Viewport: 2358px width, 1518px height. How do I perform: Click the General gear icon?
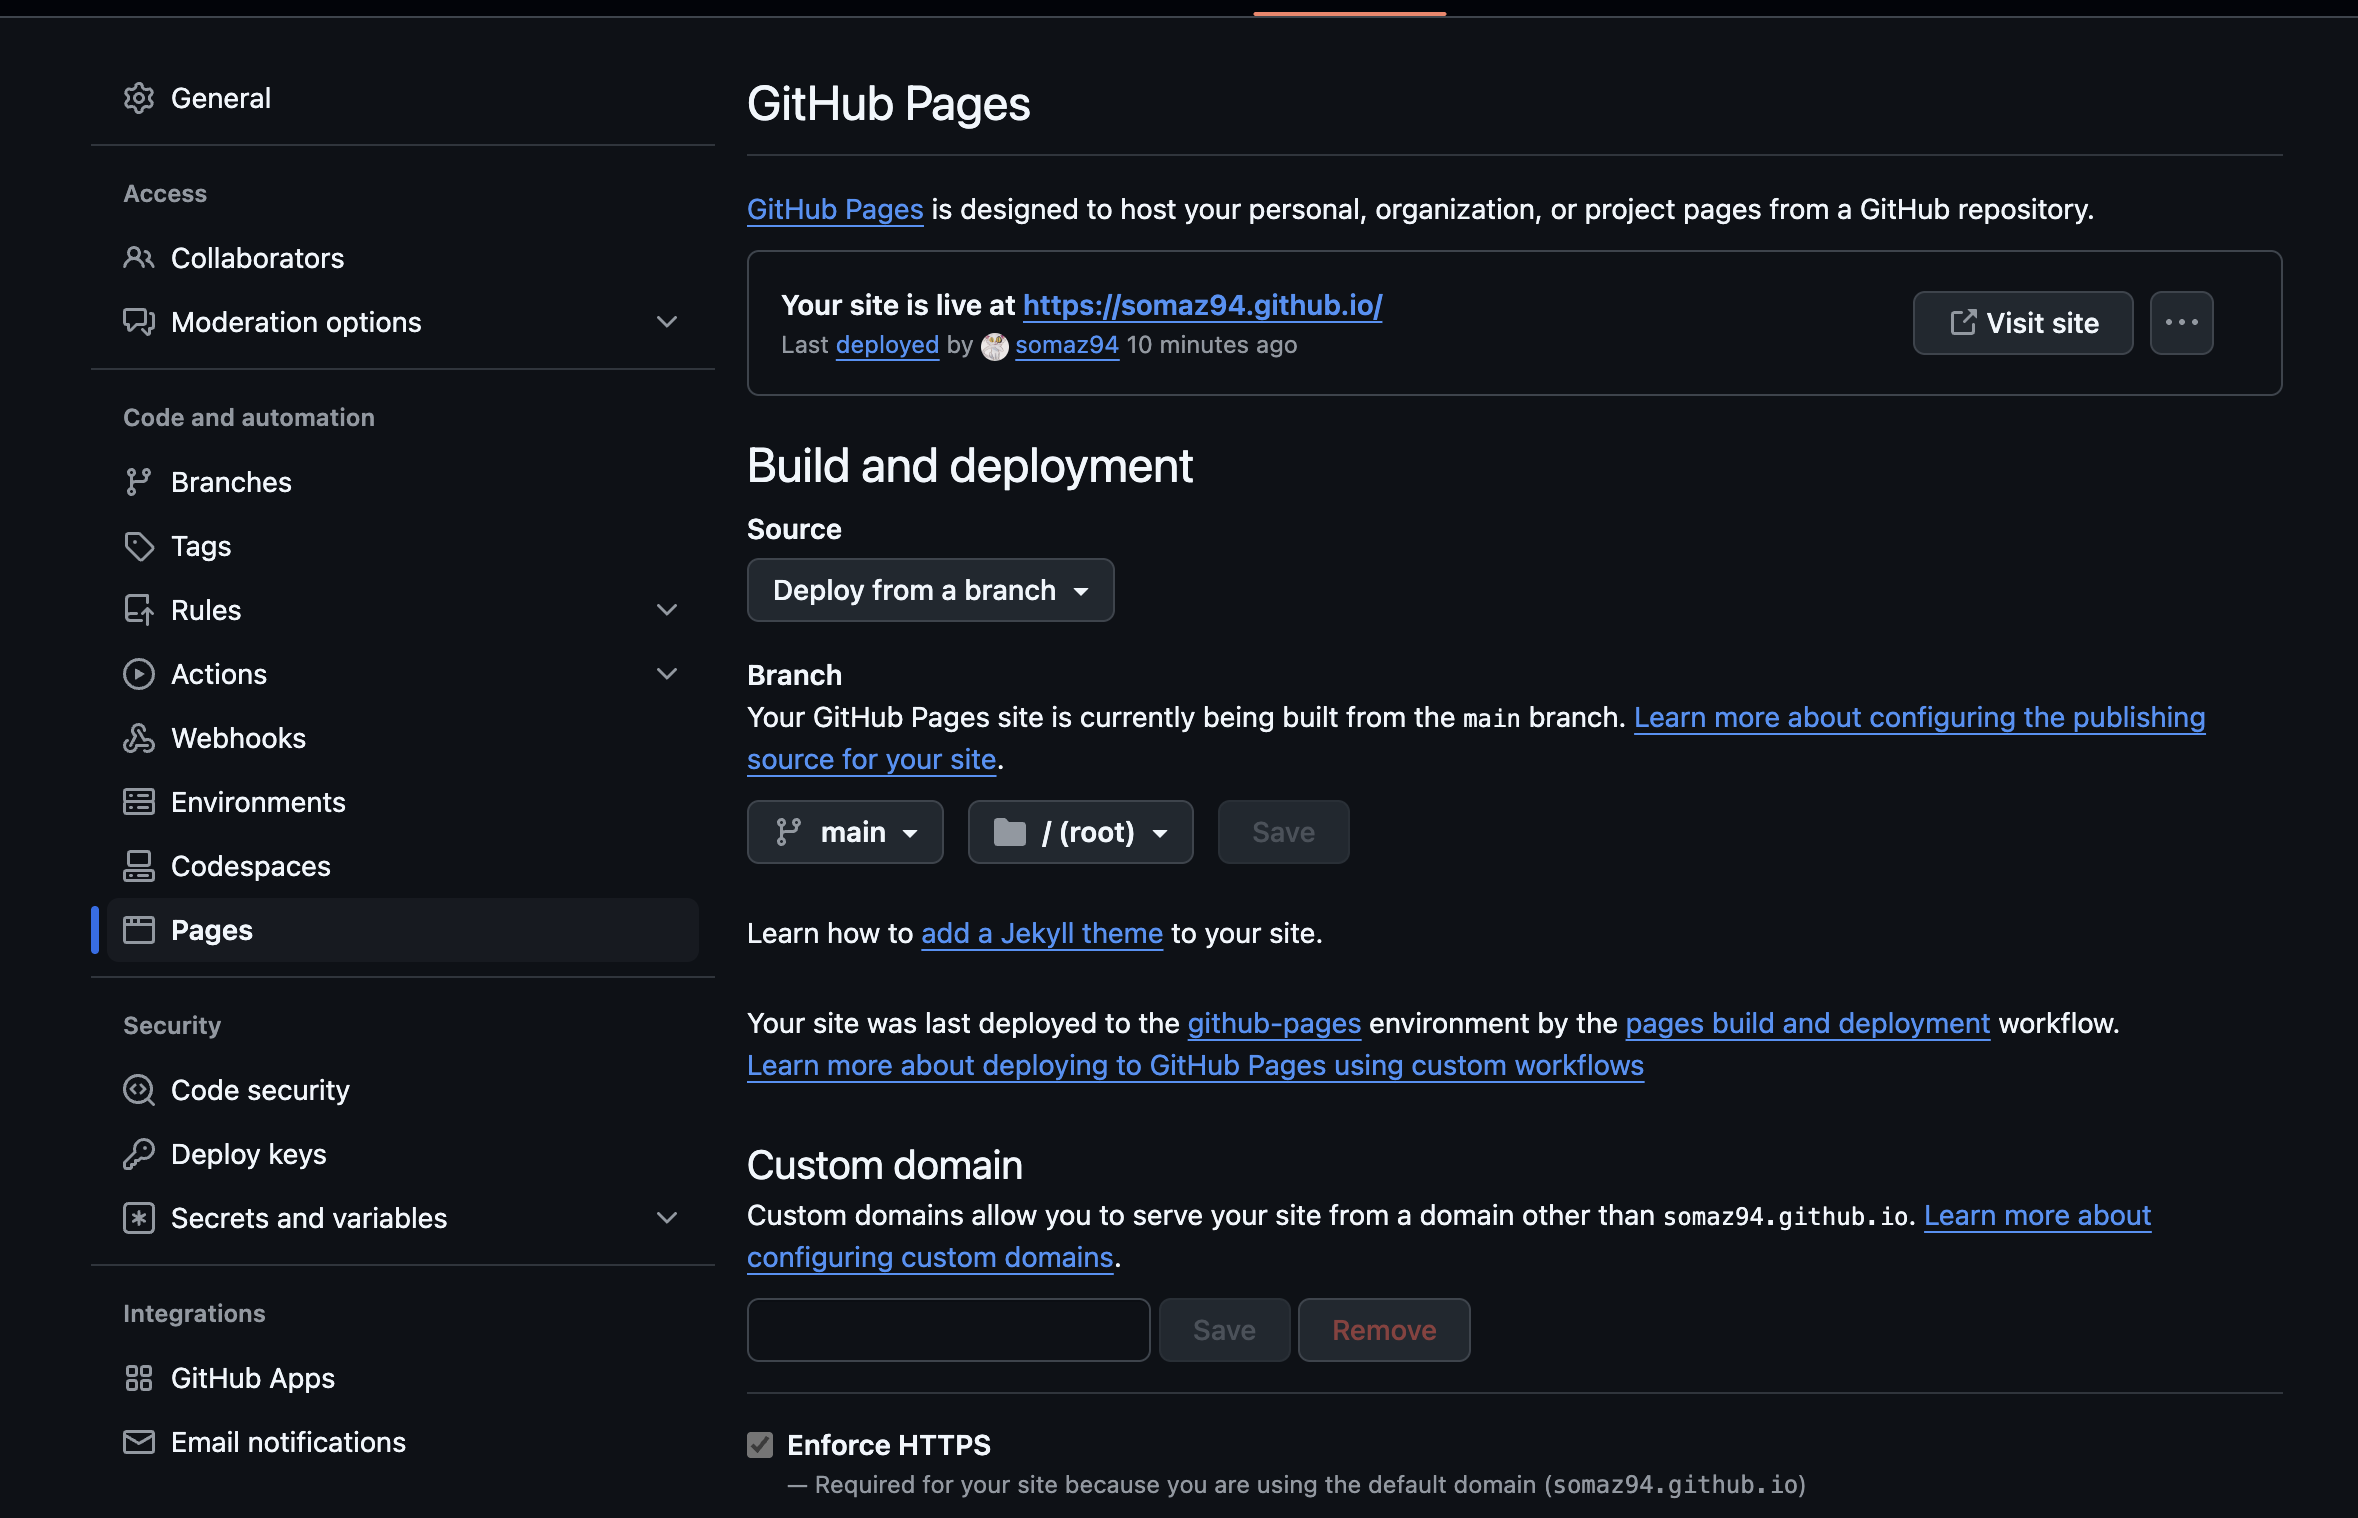click(x=139, y=98)
